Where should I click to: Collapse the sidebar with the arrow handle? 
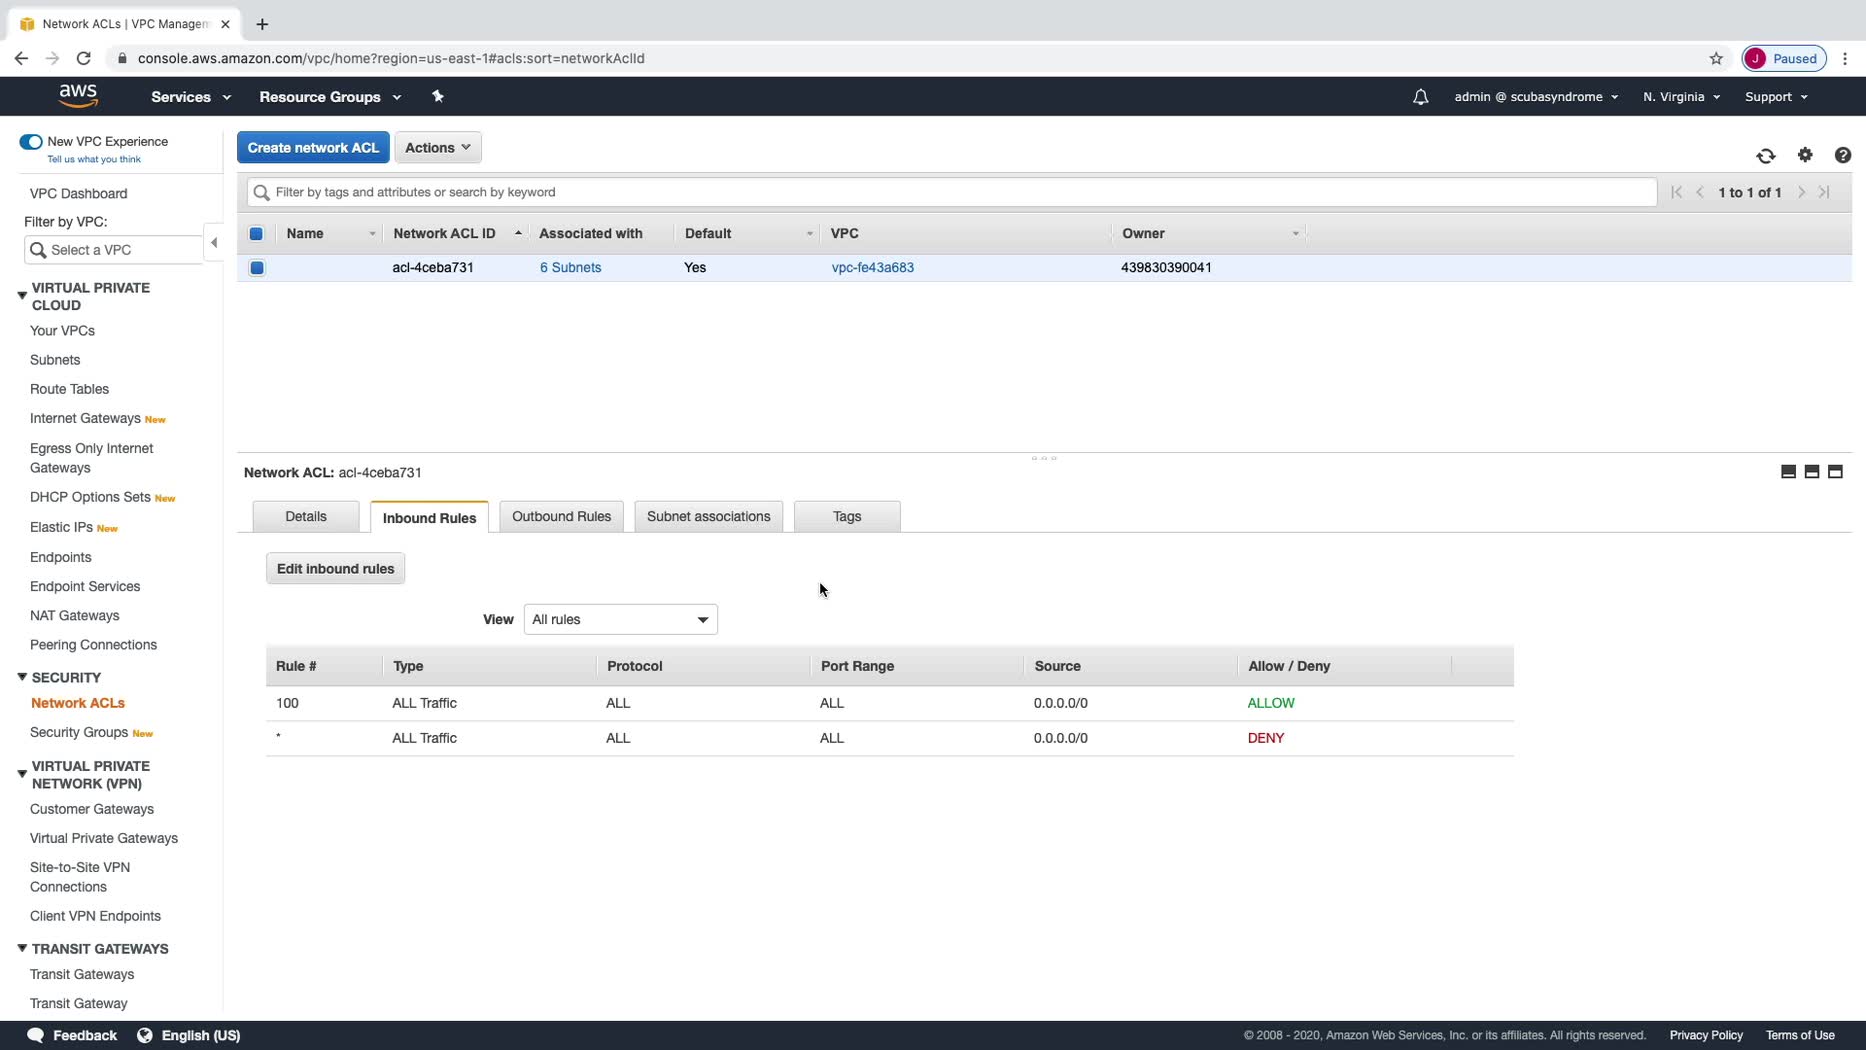[x=214, y=243]
